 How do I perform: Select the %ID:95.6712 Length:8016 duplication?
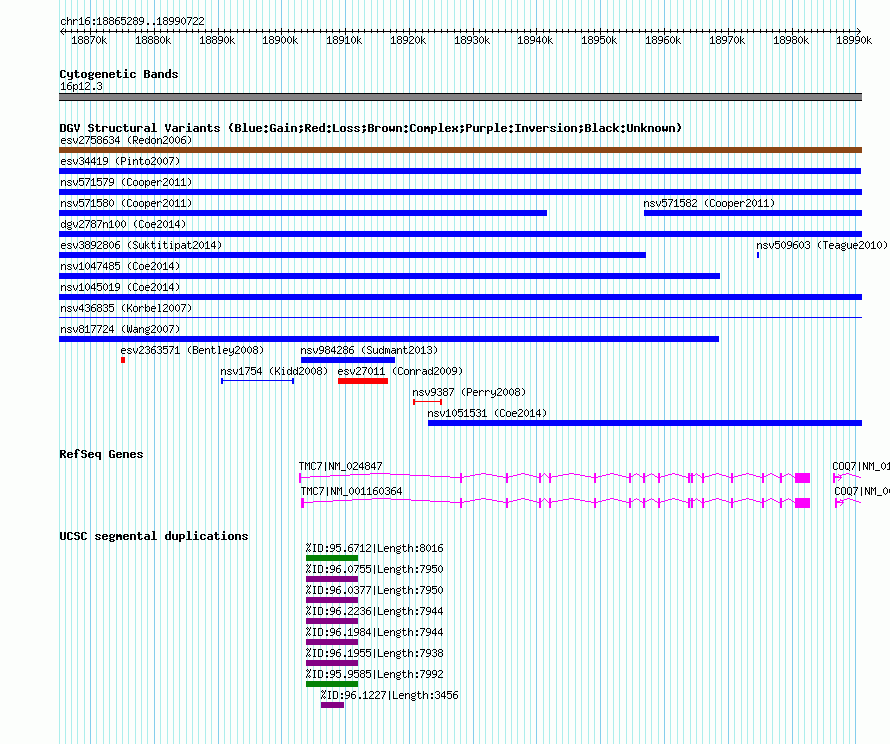(x=375, y=548)
